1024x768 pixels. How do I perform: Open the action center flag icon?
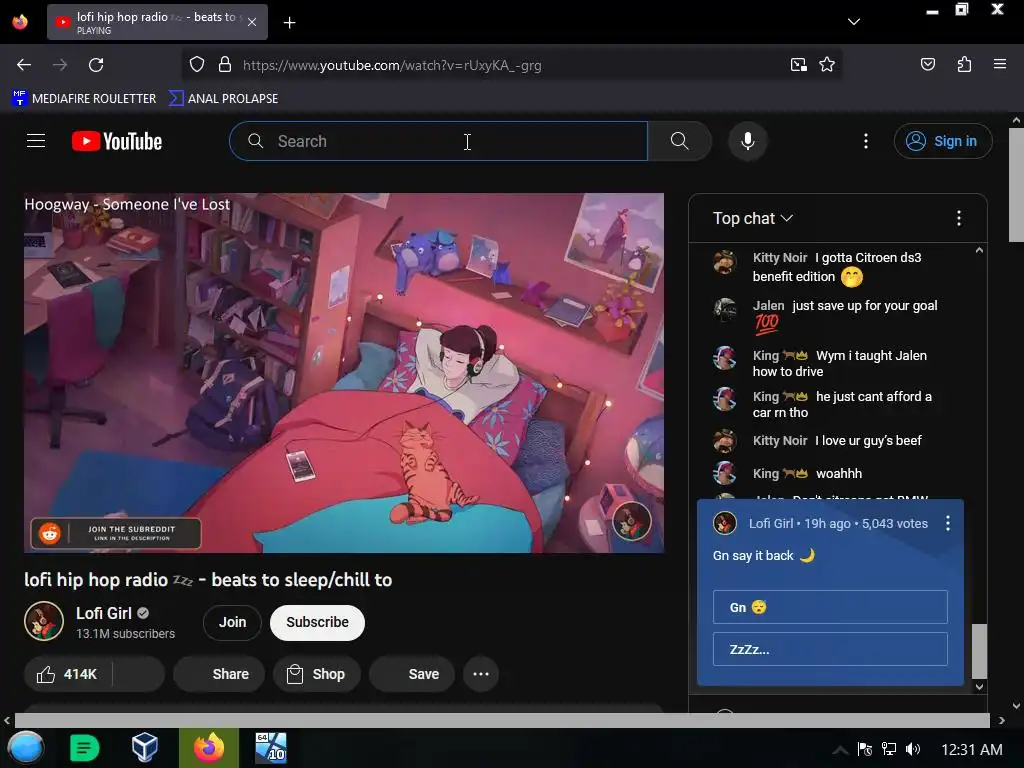pyautogui.click(x=865, y=749)
